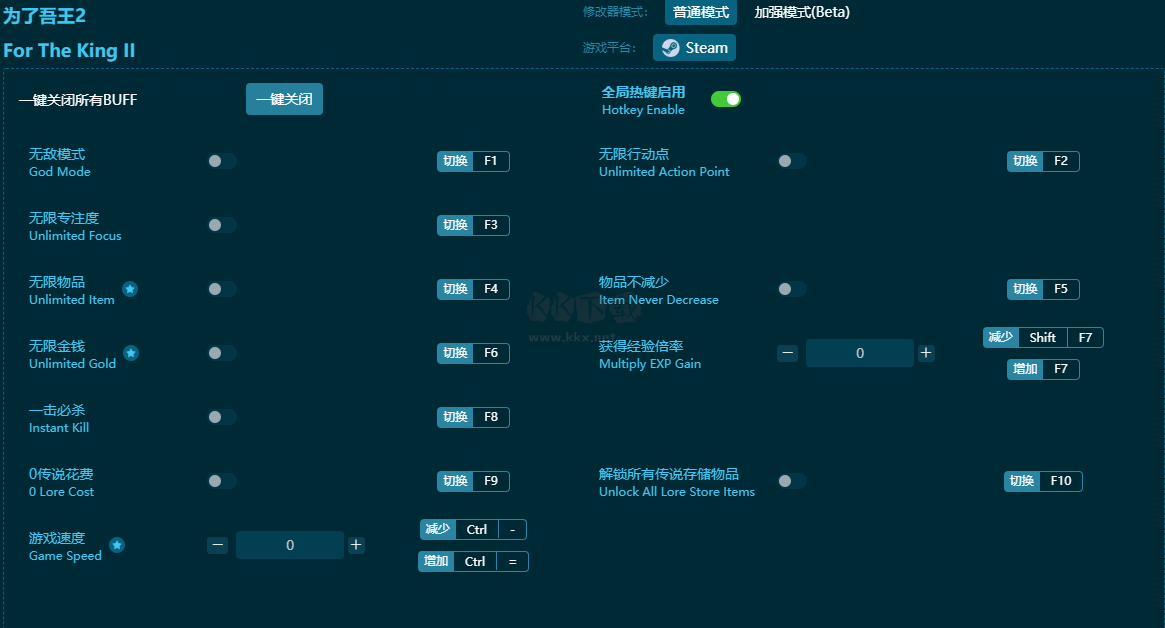Turn on Unlock All Lore Store Items
Screen dimensions: 1165x628
tap(792, 481)
